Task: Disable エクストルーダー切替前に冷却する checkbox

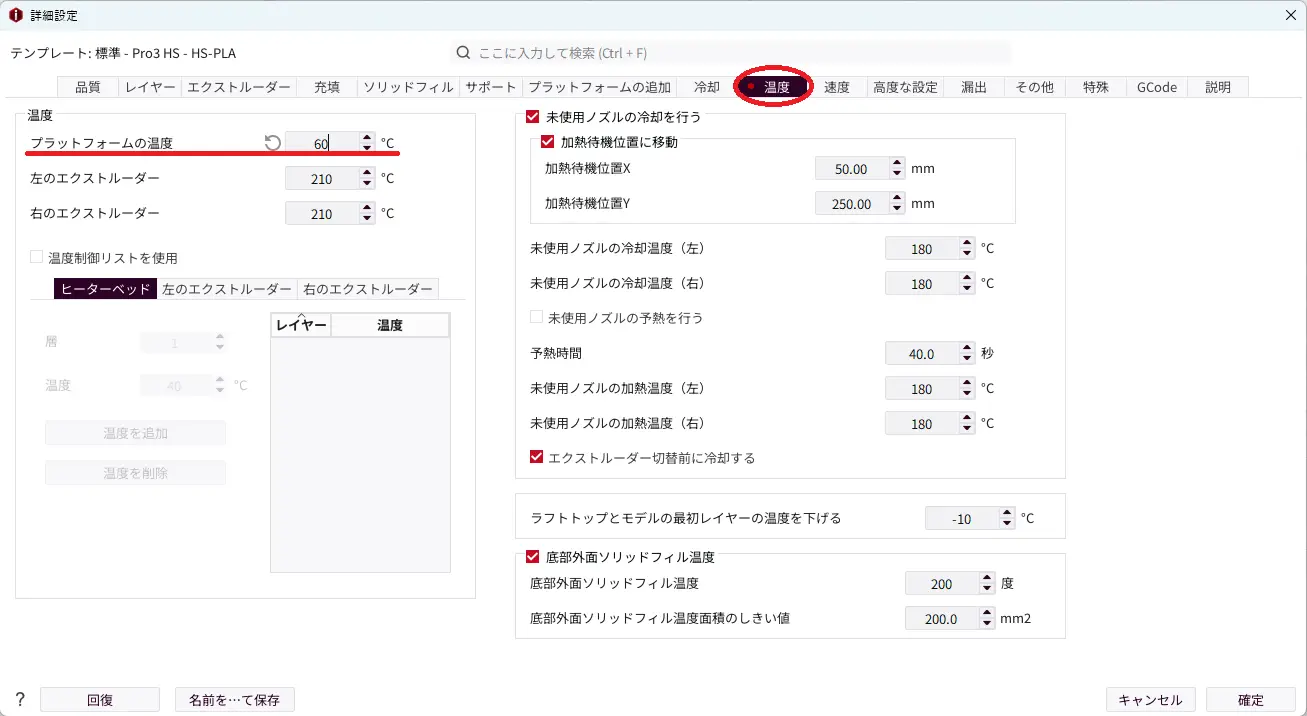Action: pyautogui.click(x=537, y=457)
